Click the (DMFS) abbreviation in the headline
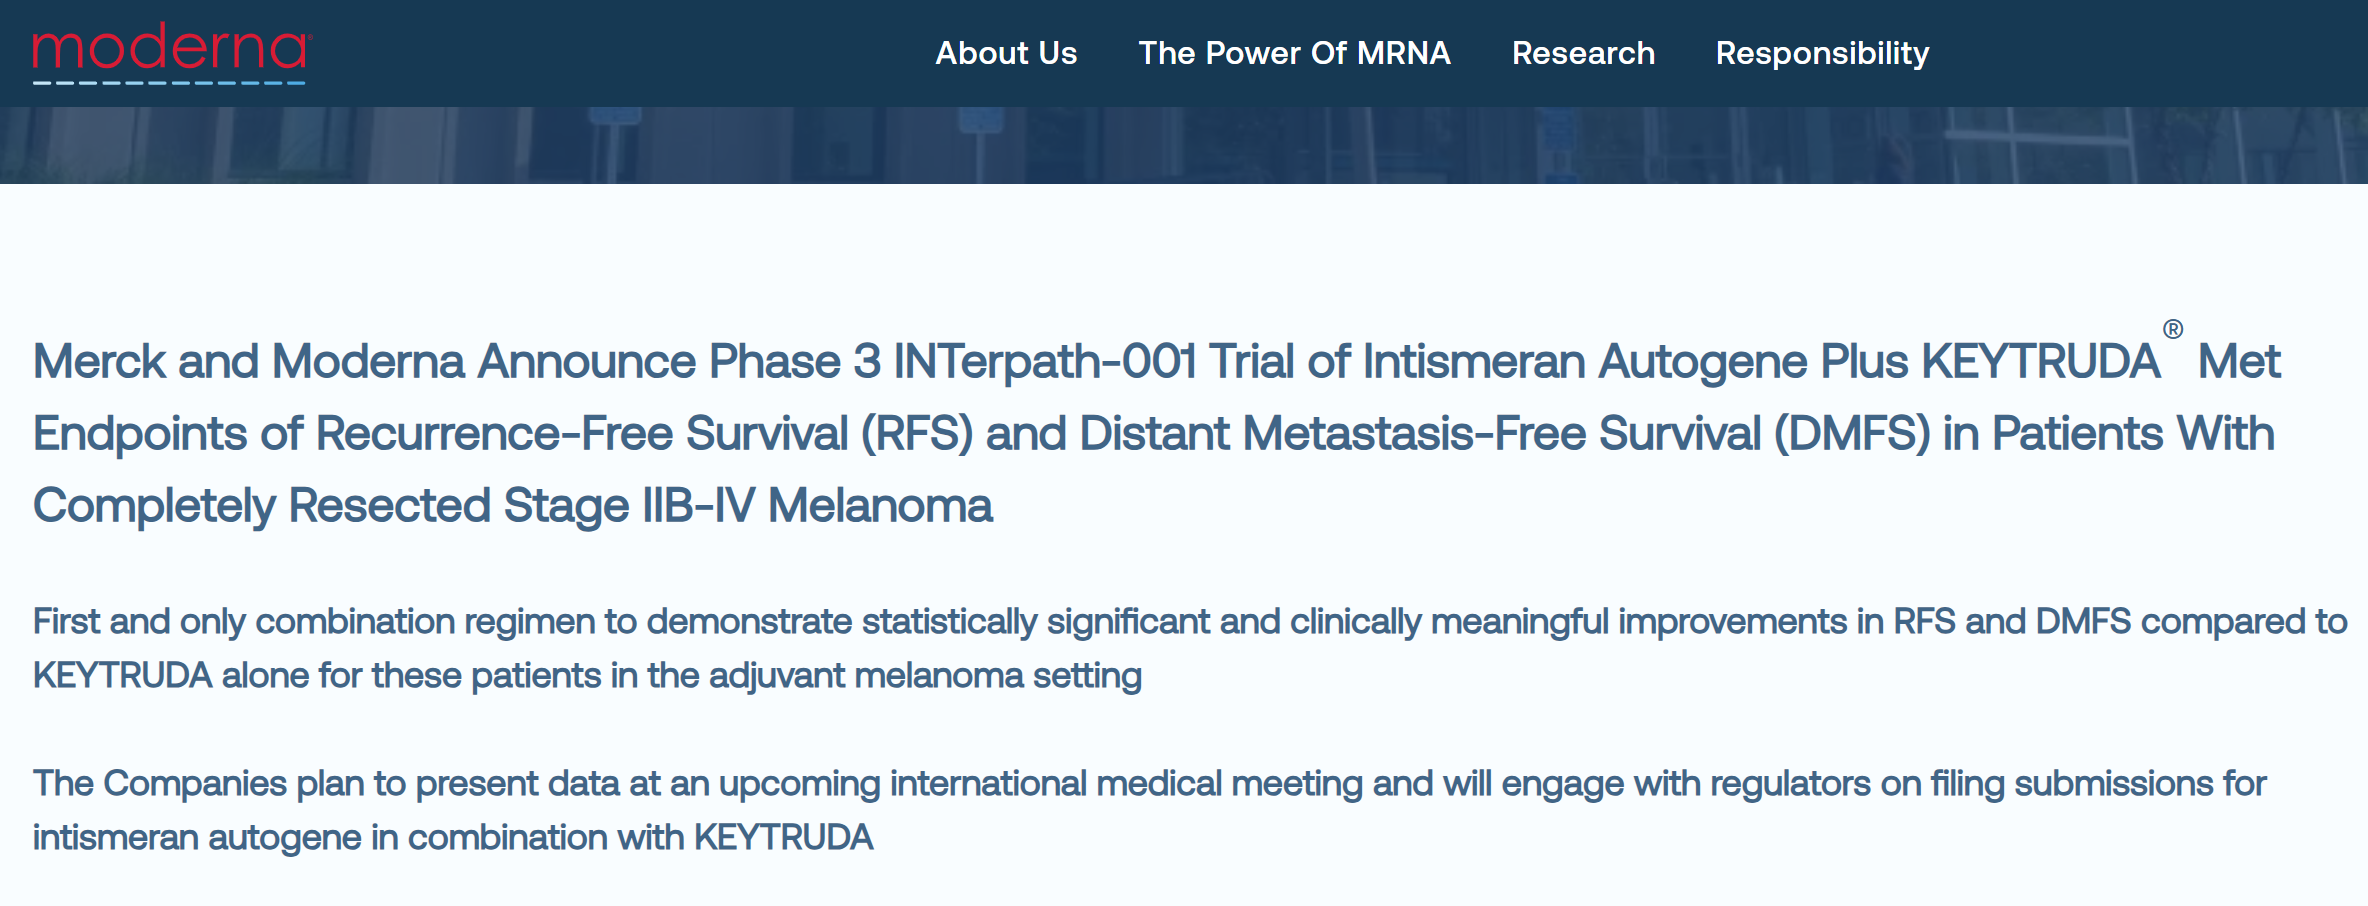 tap(1852, 435)
